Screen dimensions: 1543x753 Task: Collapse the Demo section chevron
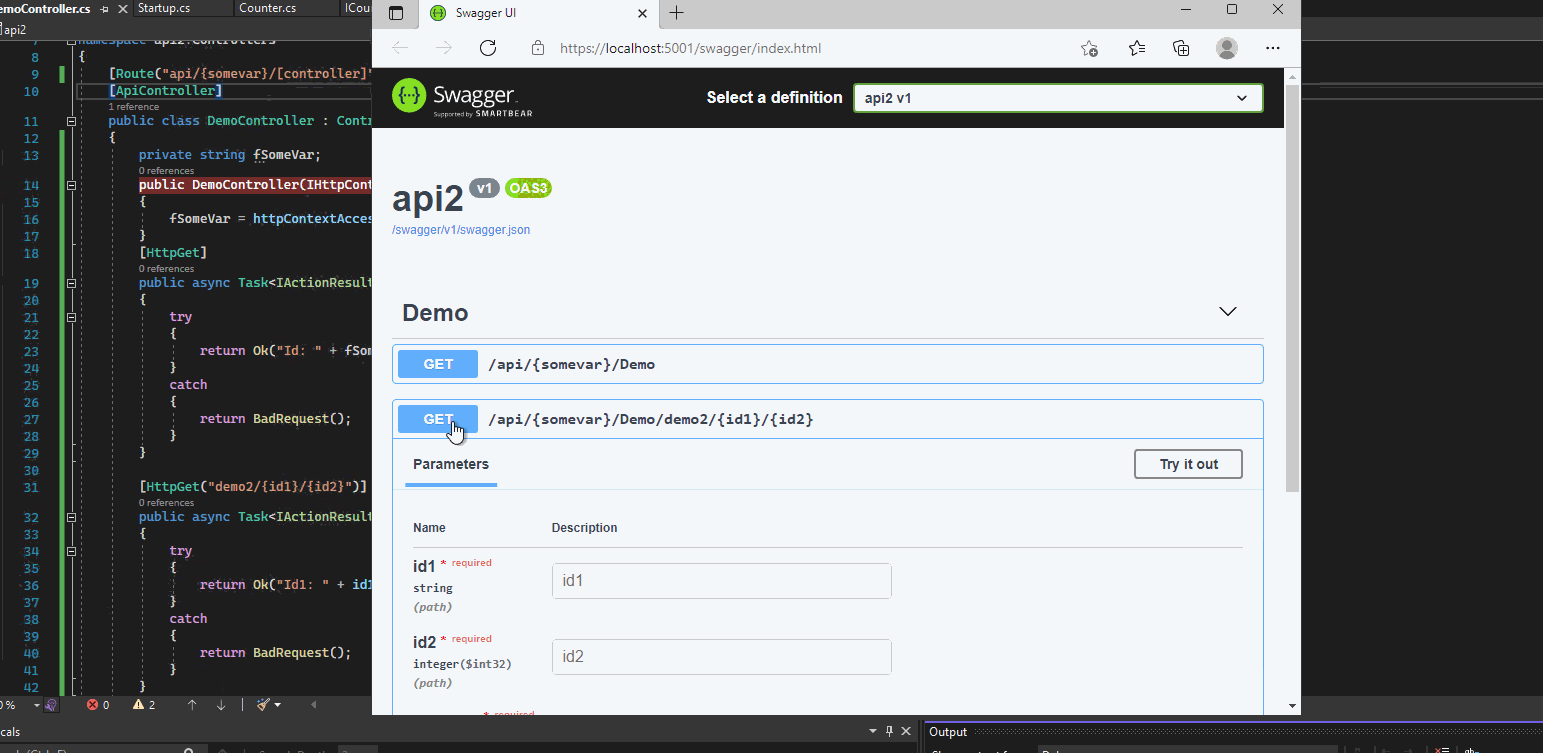(x=1228, y=312)
